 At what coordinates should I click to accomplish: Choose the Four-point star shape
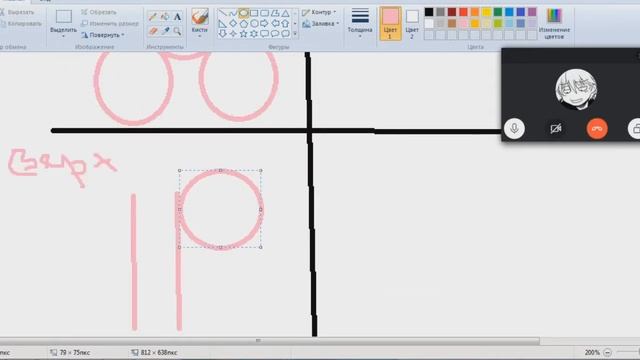pyautogui.click(x=233, y=34)
